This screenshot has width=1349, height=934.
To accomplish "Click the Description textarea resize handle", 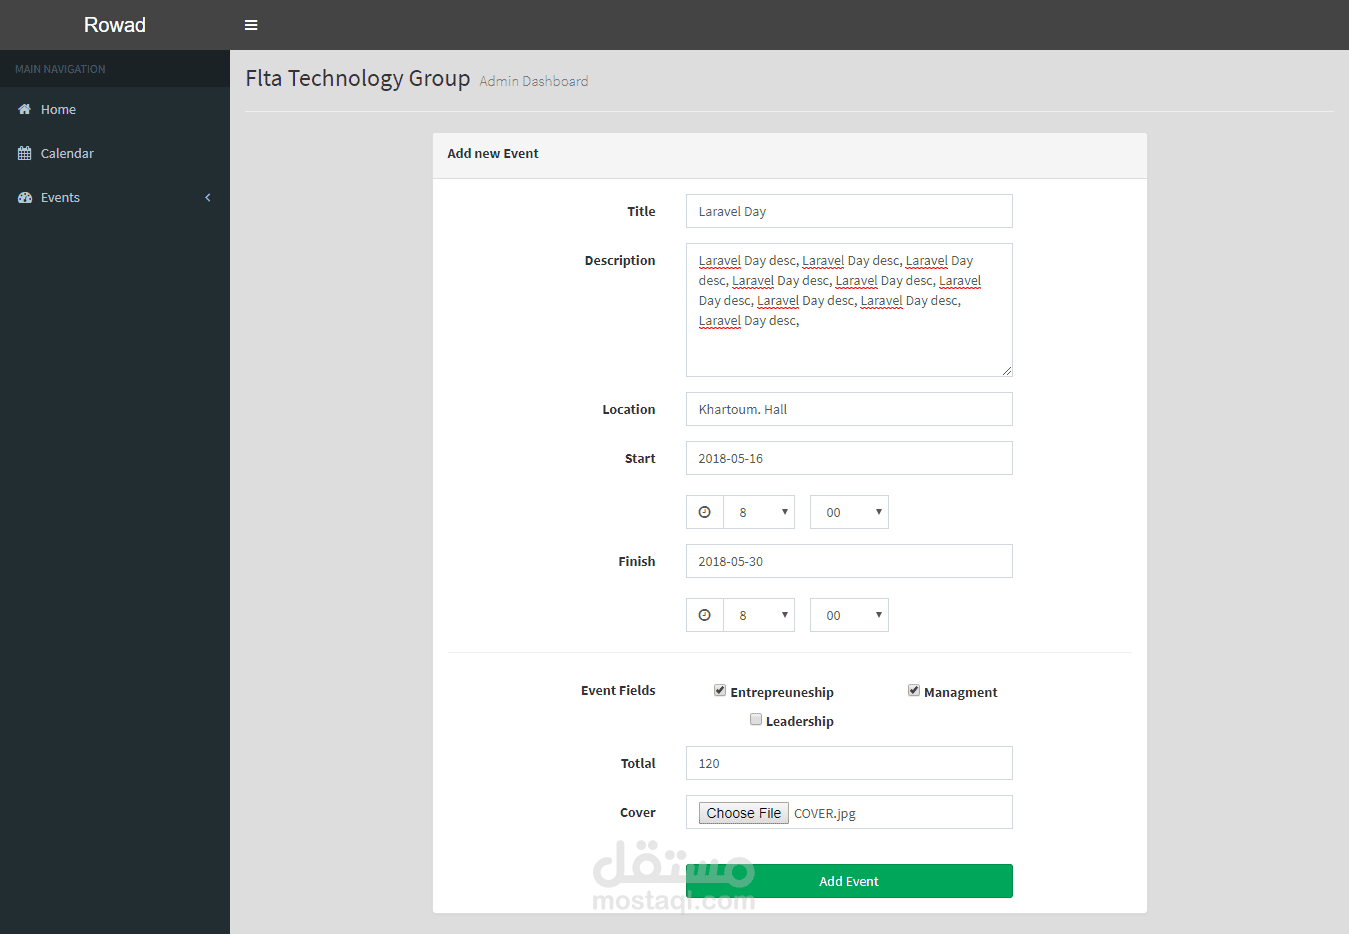I will point(1006,370).
